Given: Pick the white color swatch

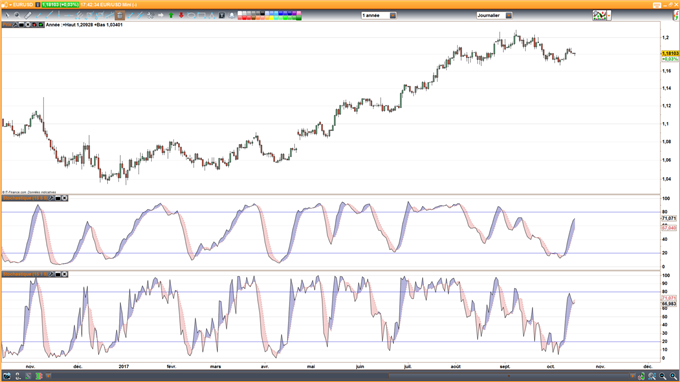Looking at the screenshot, I should click(x=240, y=13).
